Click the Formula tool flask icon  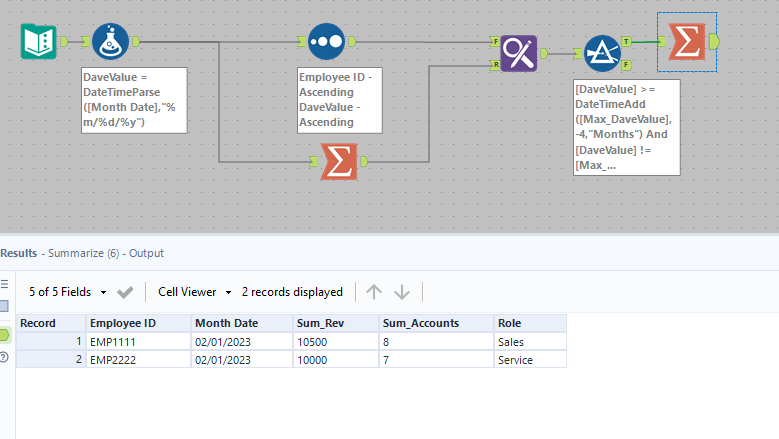[x=111, y=42]
